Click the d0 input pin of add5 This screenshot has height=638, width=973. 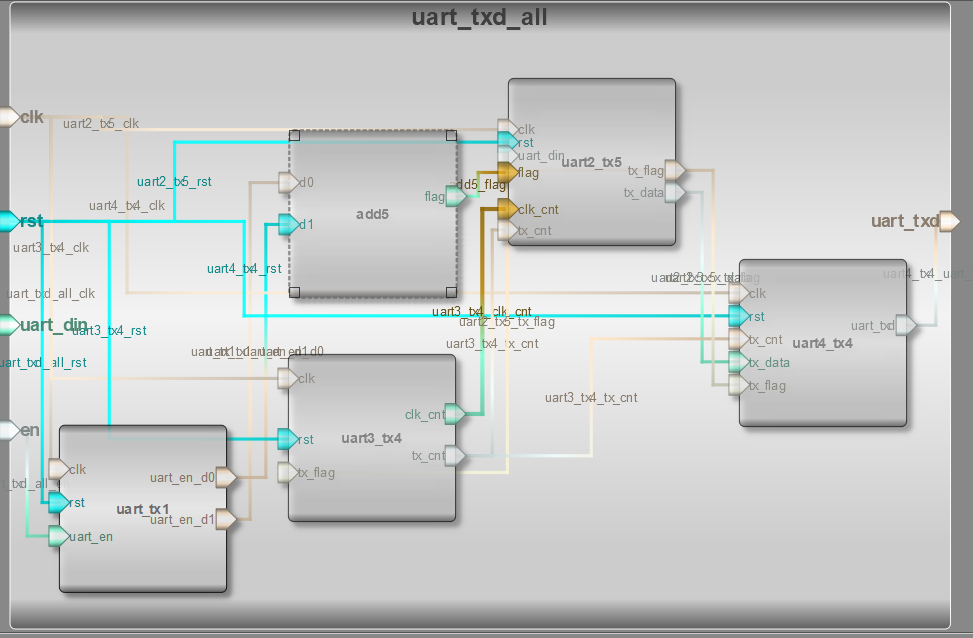point(286,182)
